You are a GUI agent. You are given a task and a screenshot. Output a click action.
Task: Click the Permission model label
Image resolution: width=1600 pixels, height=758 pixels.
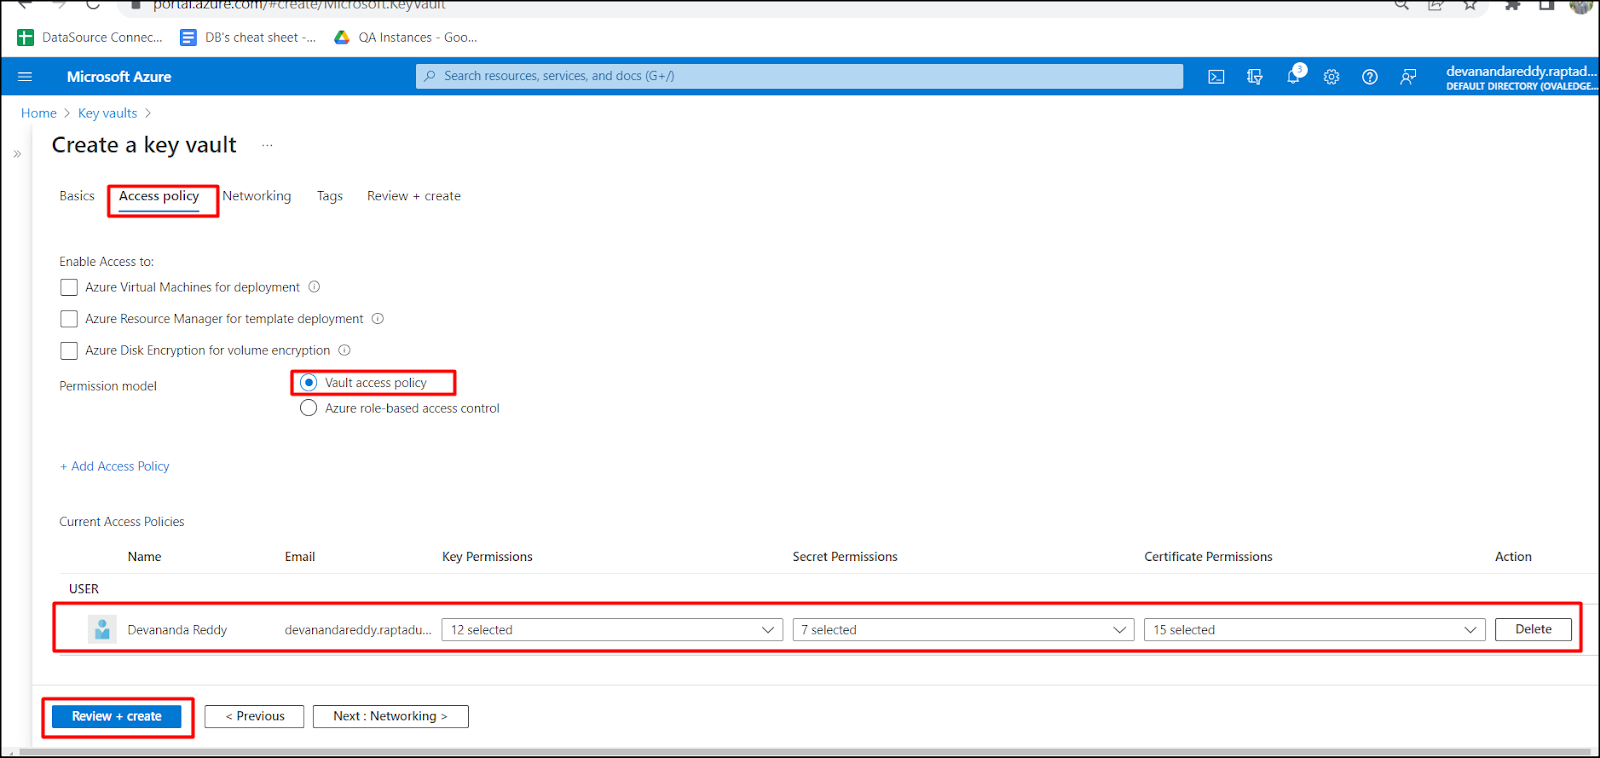click(108, 386)
